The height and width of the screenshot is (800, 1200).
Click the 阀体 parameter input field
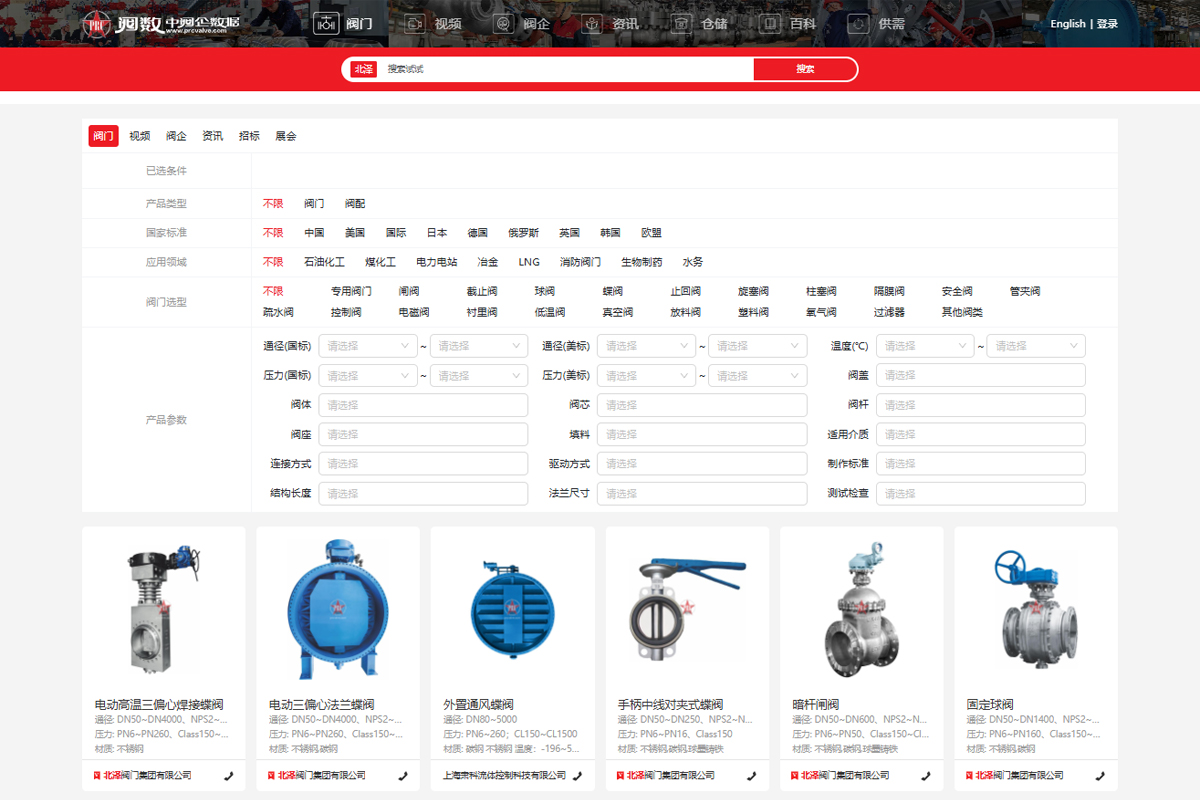point(423,405)
